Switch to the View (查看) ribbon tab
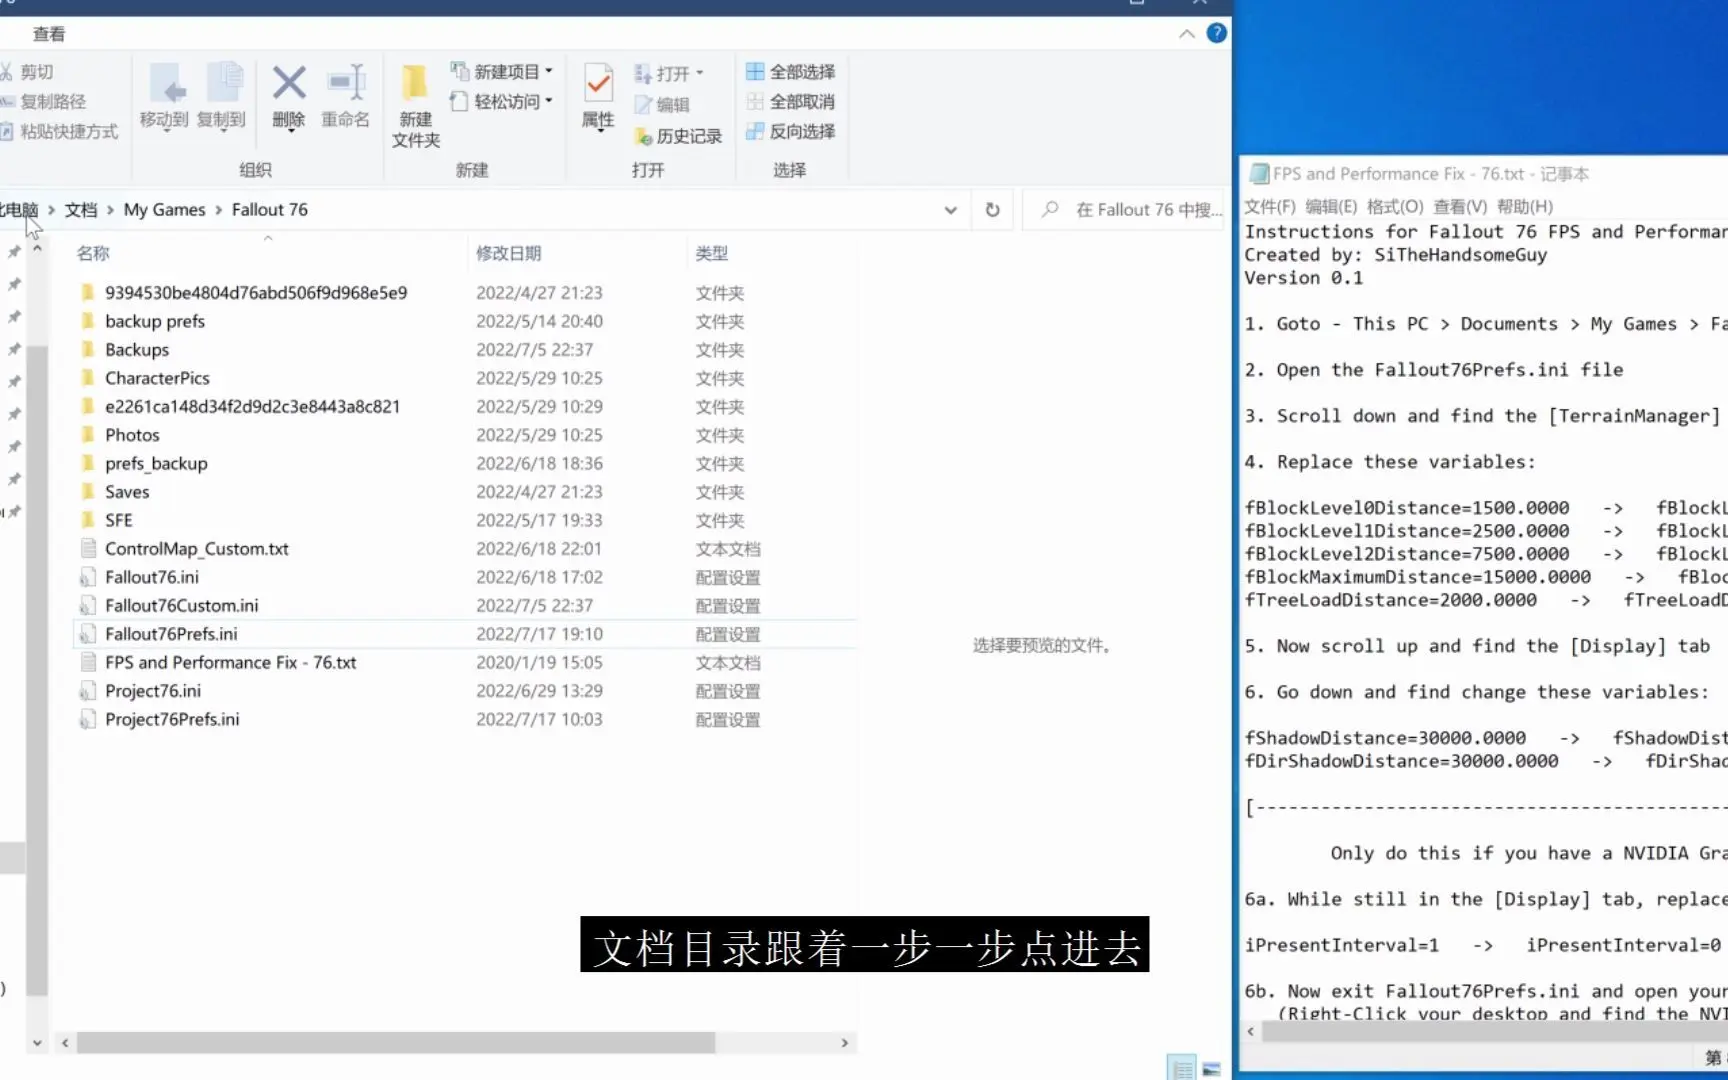This screenshot has width=1728, height=1080. pyautogui.click(x=49, y=34)
